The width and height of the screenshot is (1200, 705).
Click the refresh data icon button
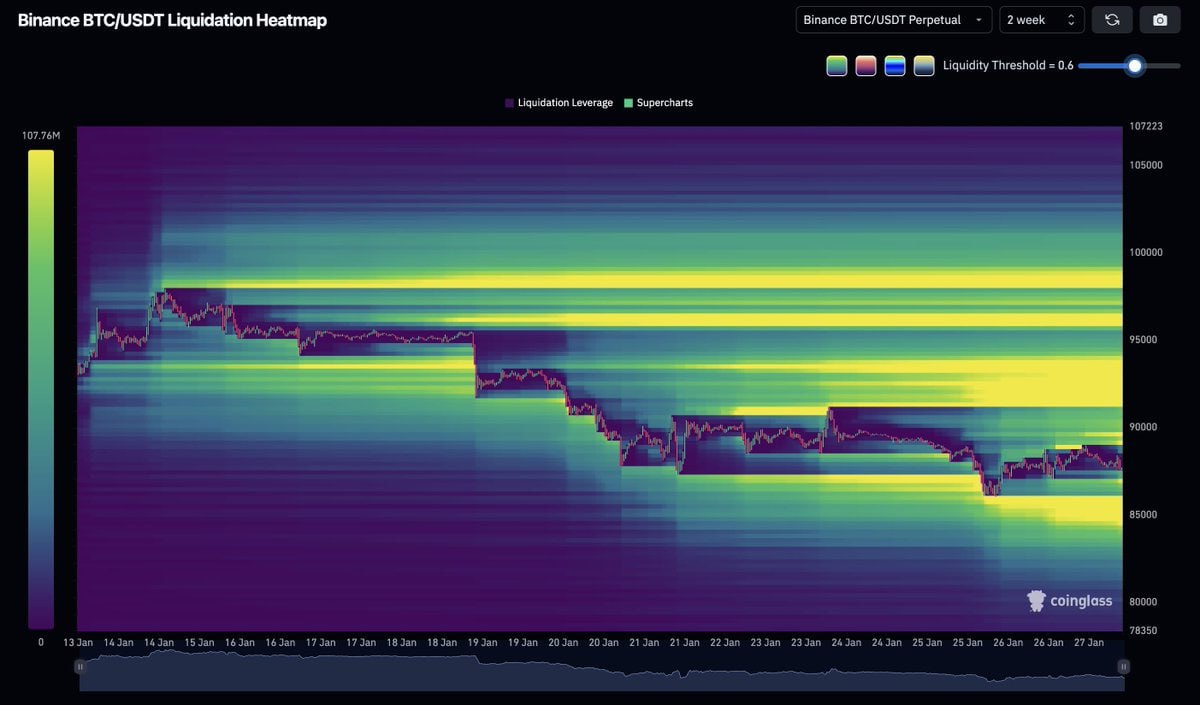[x=1112, y=20]
